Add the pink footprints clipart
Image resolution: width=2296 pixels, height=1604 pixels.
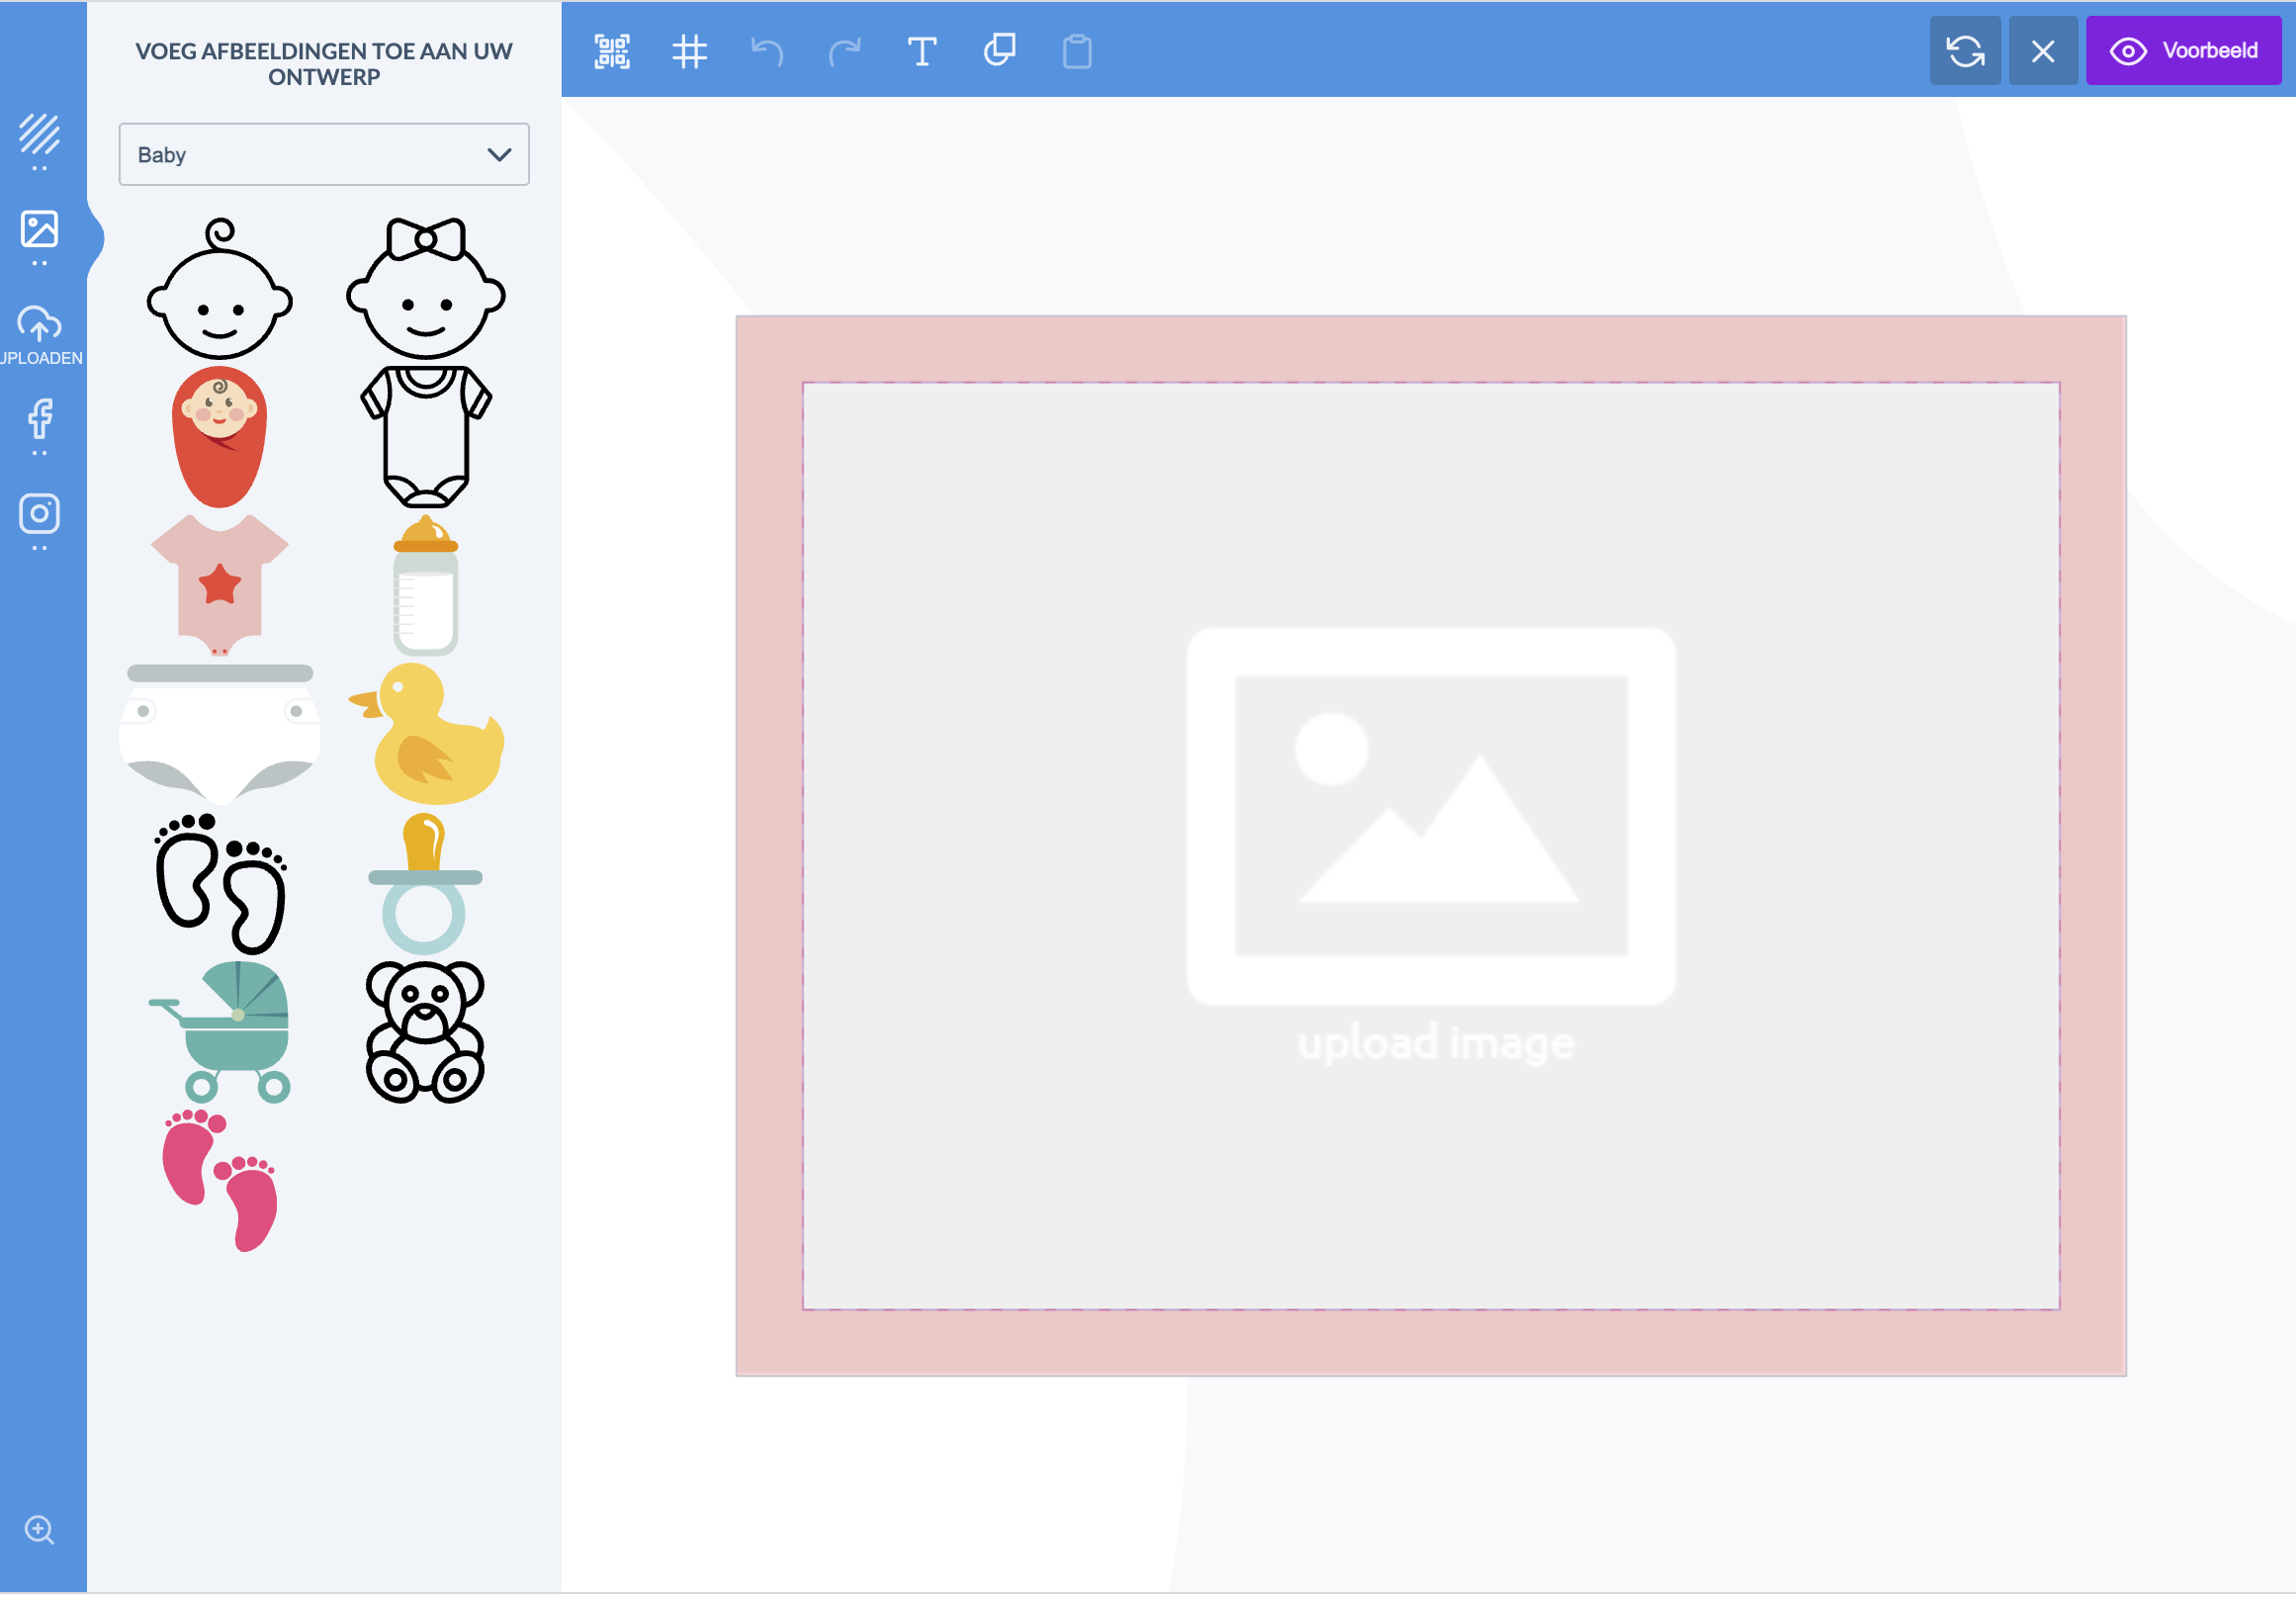pos(220,1181)
